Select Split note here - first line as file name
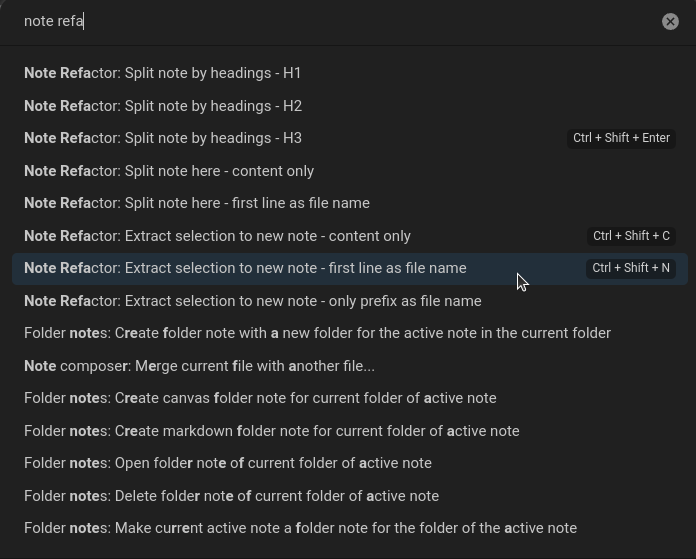The width and height of the screenshot is (696, 559). click(x=197, y=203)
